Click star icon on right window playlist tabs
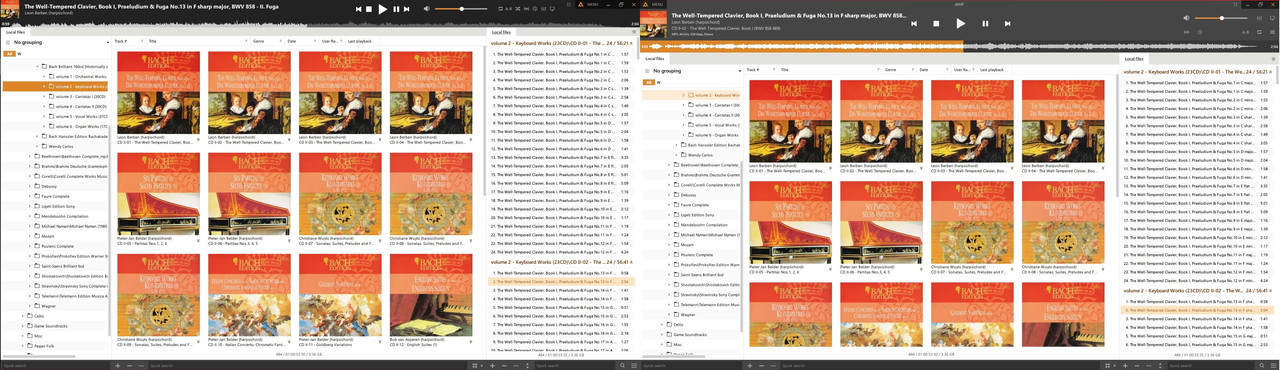The height and width of the screenshot is (370, 1280). pyautogui.click(x=1273, y=58)
